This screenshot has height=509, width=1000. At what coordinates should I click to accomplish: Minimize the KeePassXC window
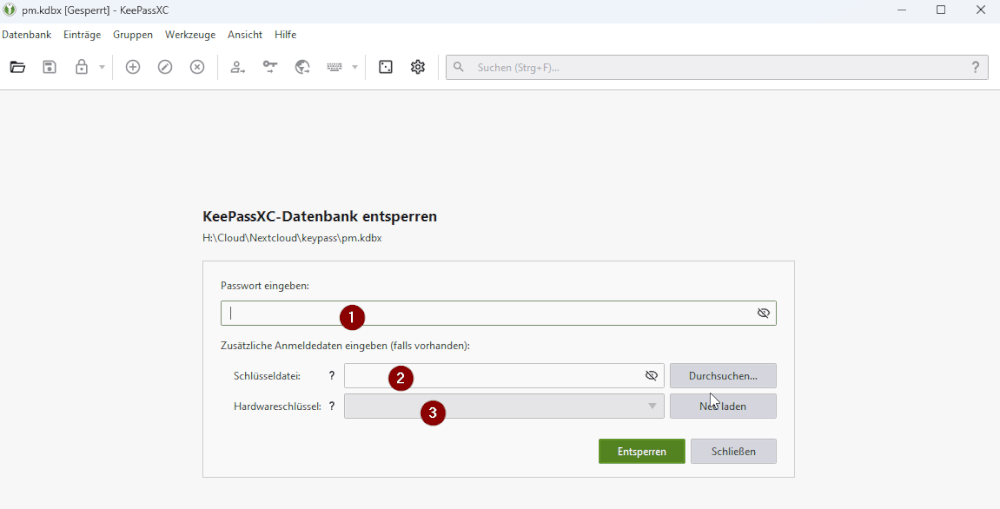point(901,10)
